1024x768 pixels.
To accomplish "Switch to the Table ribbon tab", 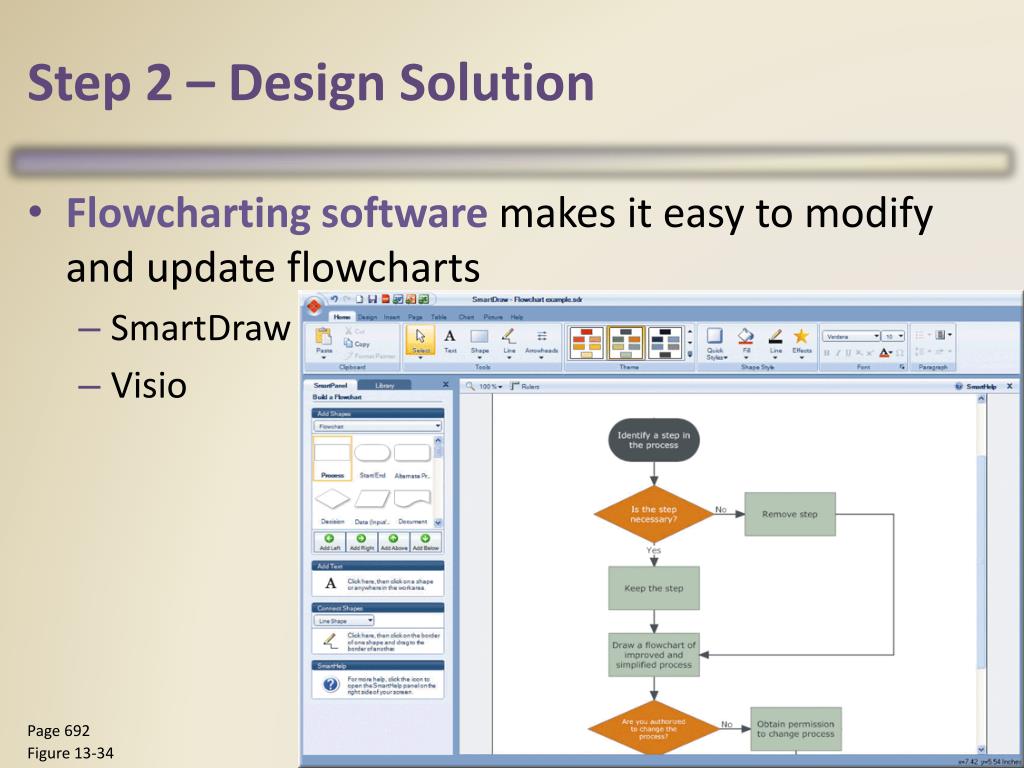I will click(x=439, y=317).
